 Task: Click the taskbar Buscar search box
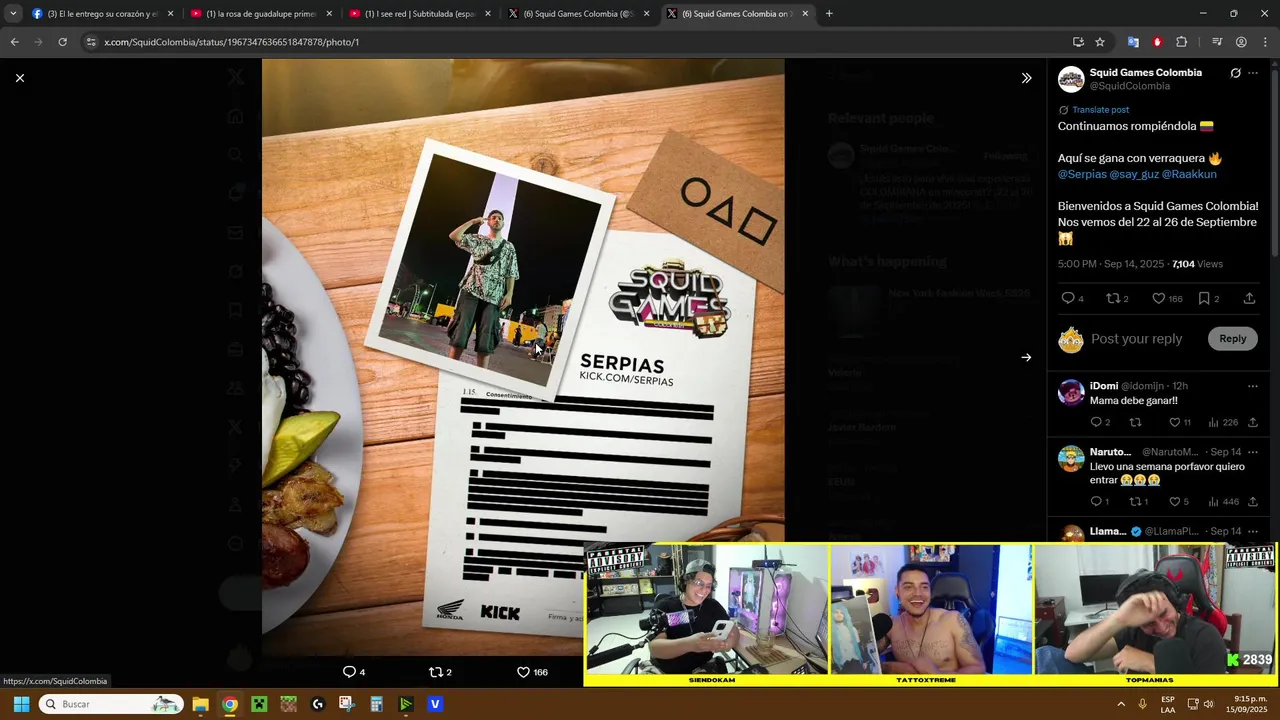[112, 704]
